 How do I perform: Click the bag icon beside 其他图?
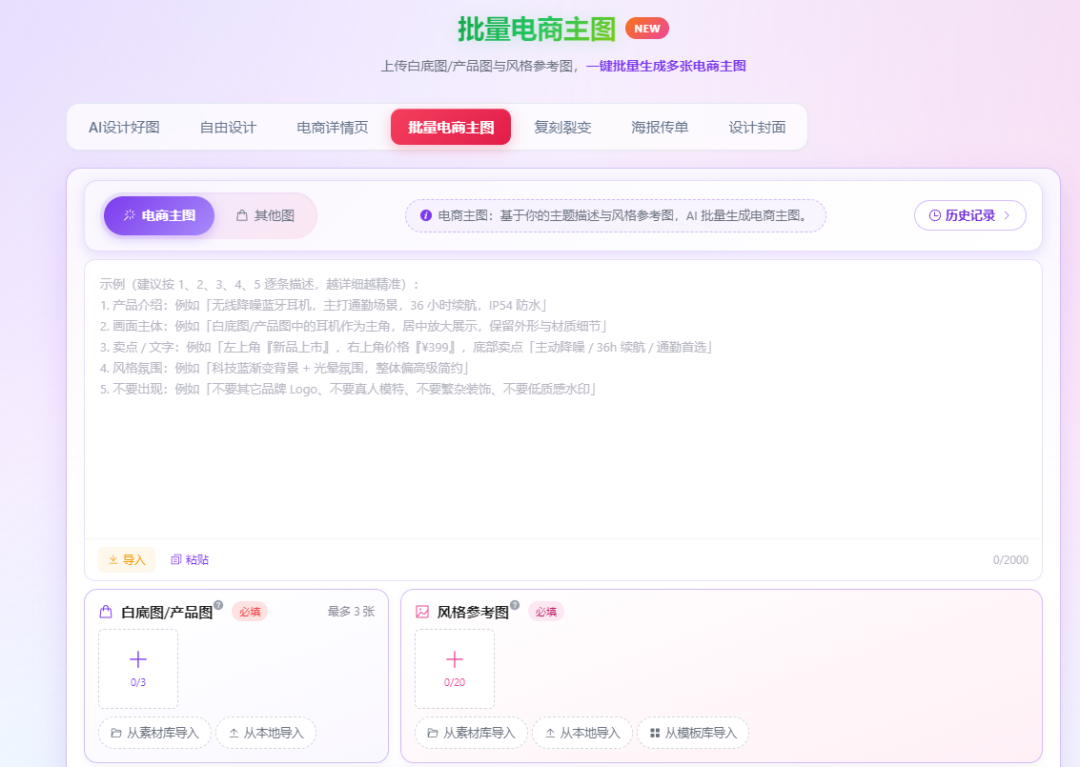(242, 216)
